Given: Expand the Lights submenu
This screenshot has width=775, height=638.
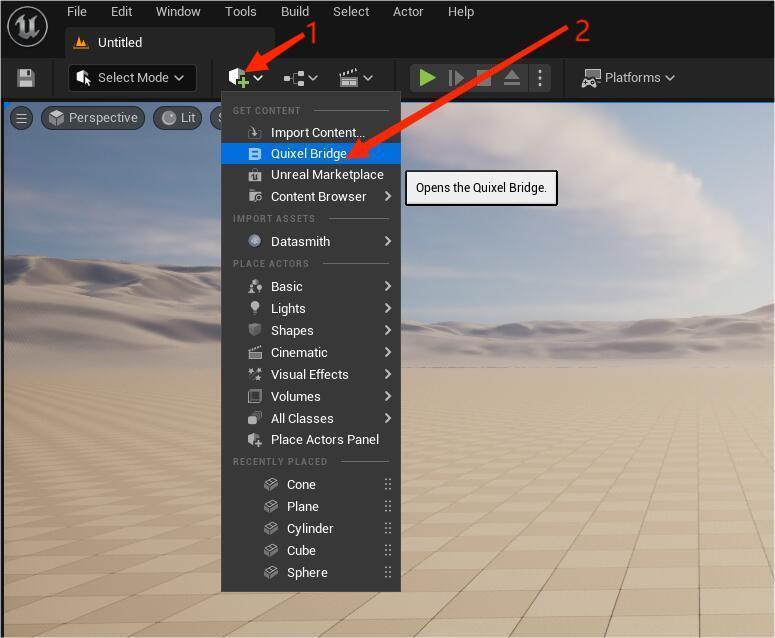Looking at the screenshot, I should tap(311, 308).
